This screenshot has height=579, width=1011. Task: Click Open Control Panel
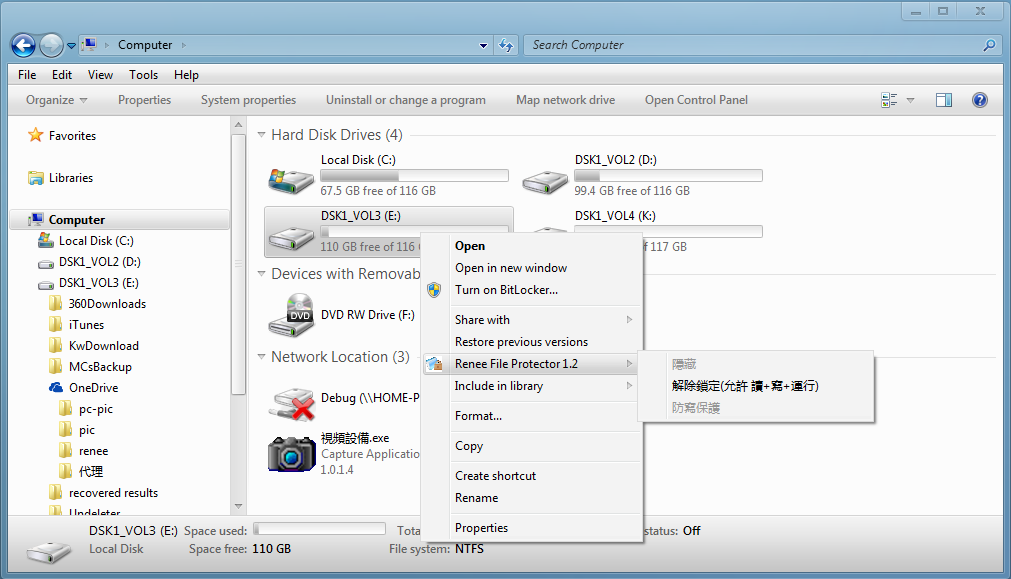tap(696, 100)
